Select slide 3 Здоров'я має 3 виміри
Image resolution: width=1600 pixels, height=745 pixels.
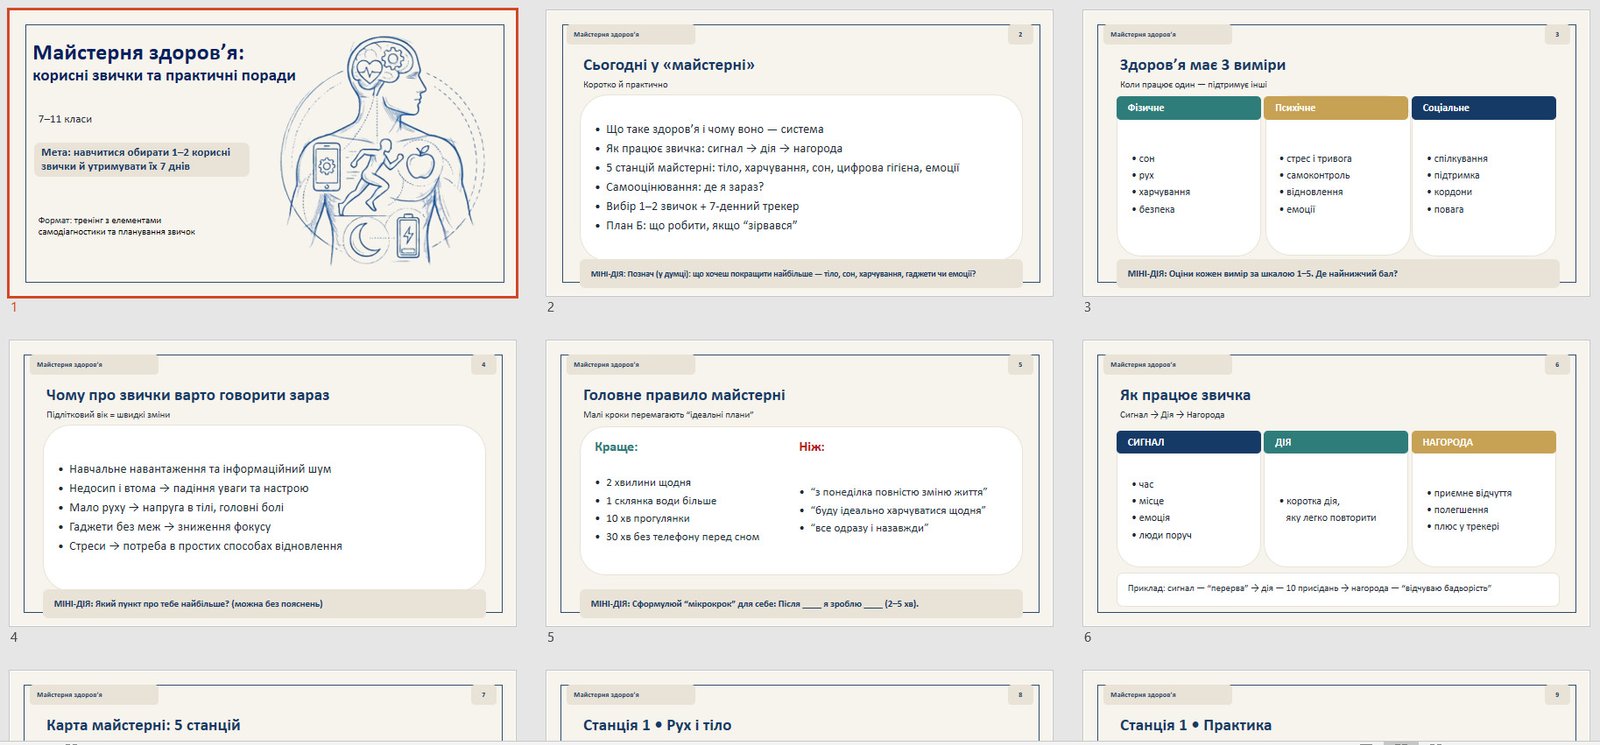pyautogui.click(x=1335, y=153)
